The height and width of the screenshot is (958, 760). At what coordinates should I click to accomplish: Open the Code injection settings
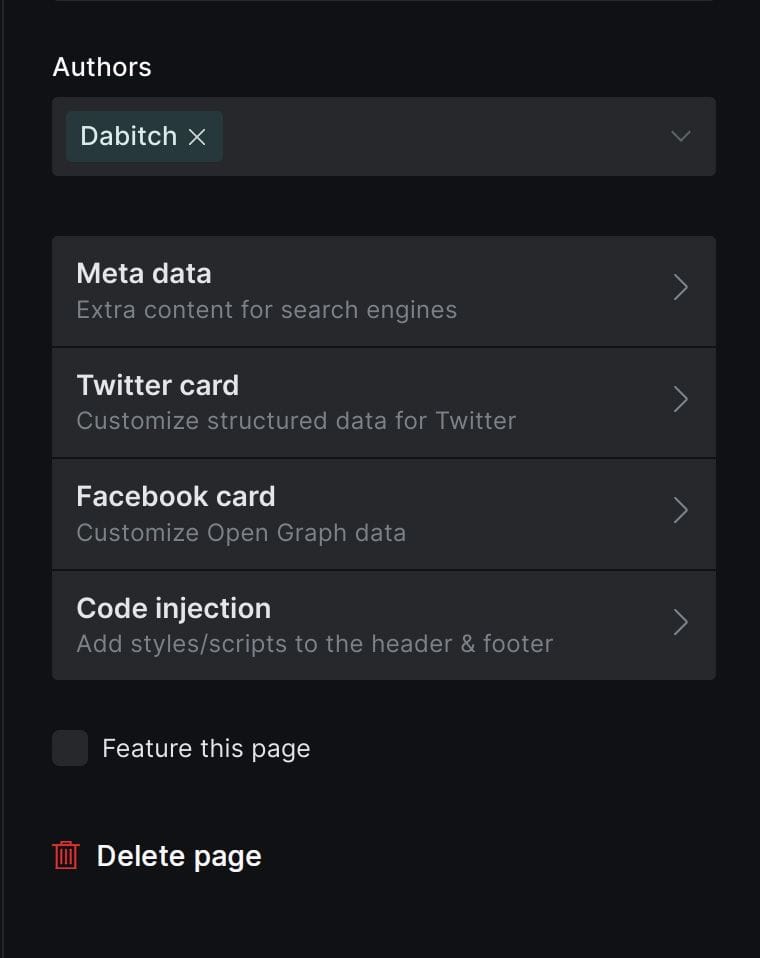point(384,626)
